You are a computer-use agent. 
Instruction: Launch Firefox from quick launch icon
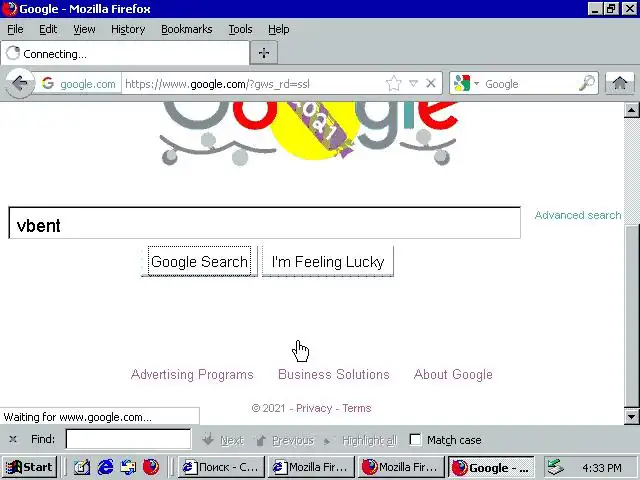[151, 467]
